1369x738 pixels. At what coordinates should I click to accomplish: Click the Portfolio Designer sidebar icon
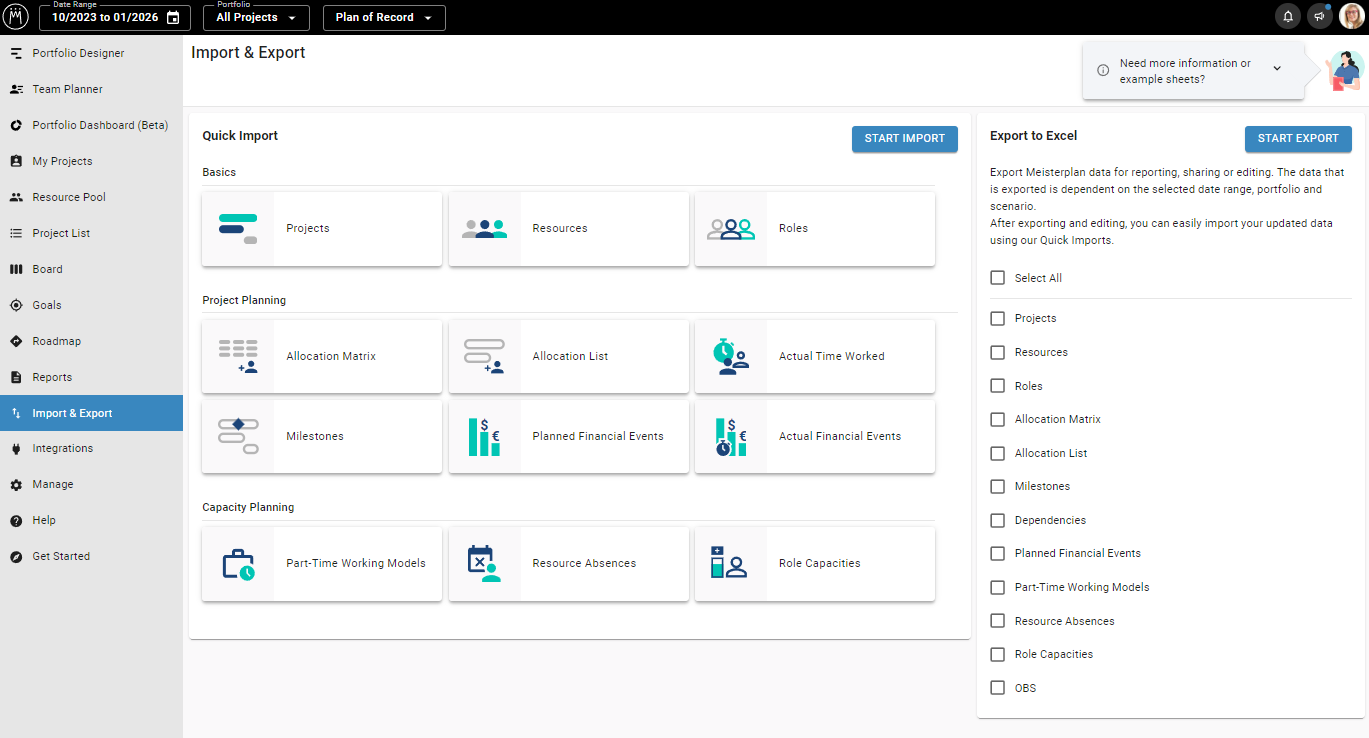pyautogui.click(x=16, y=53)
